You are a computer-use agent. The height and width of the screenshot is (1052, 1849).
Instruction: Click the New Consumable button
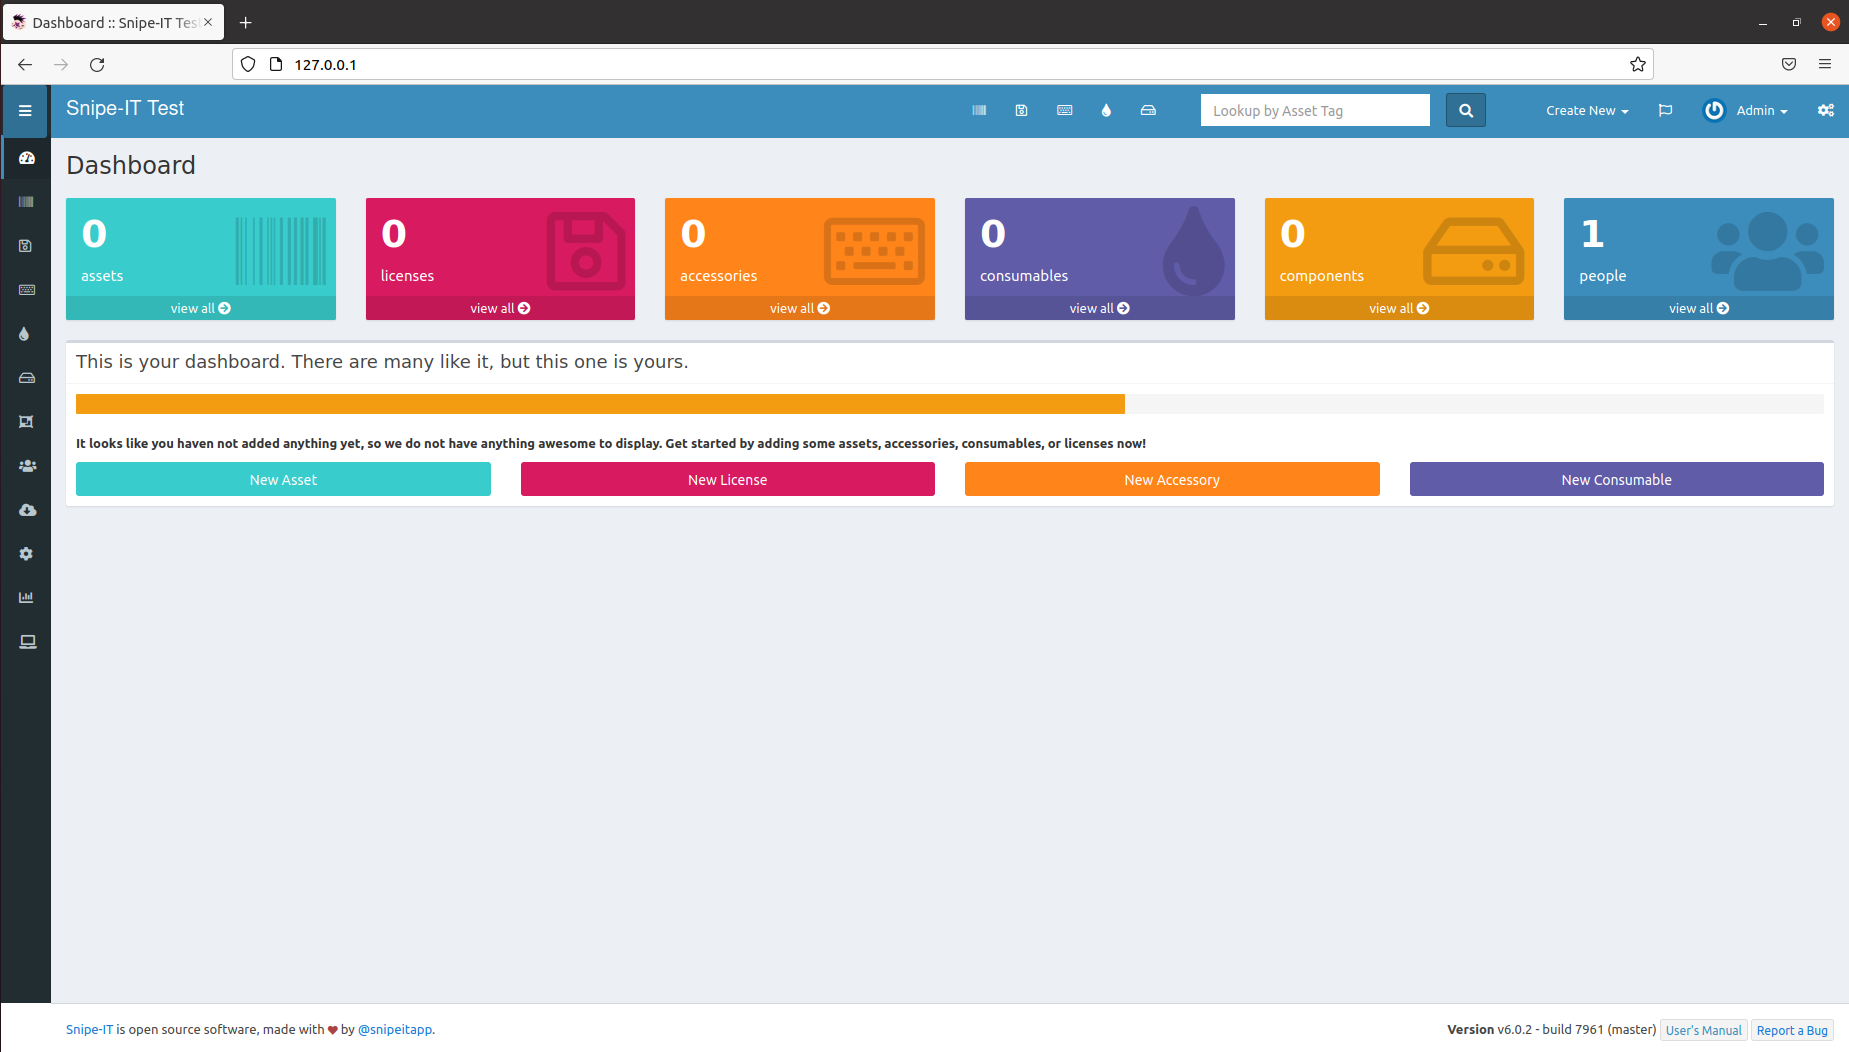tap(1616, 480)
